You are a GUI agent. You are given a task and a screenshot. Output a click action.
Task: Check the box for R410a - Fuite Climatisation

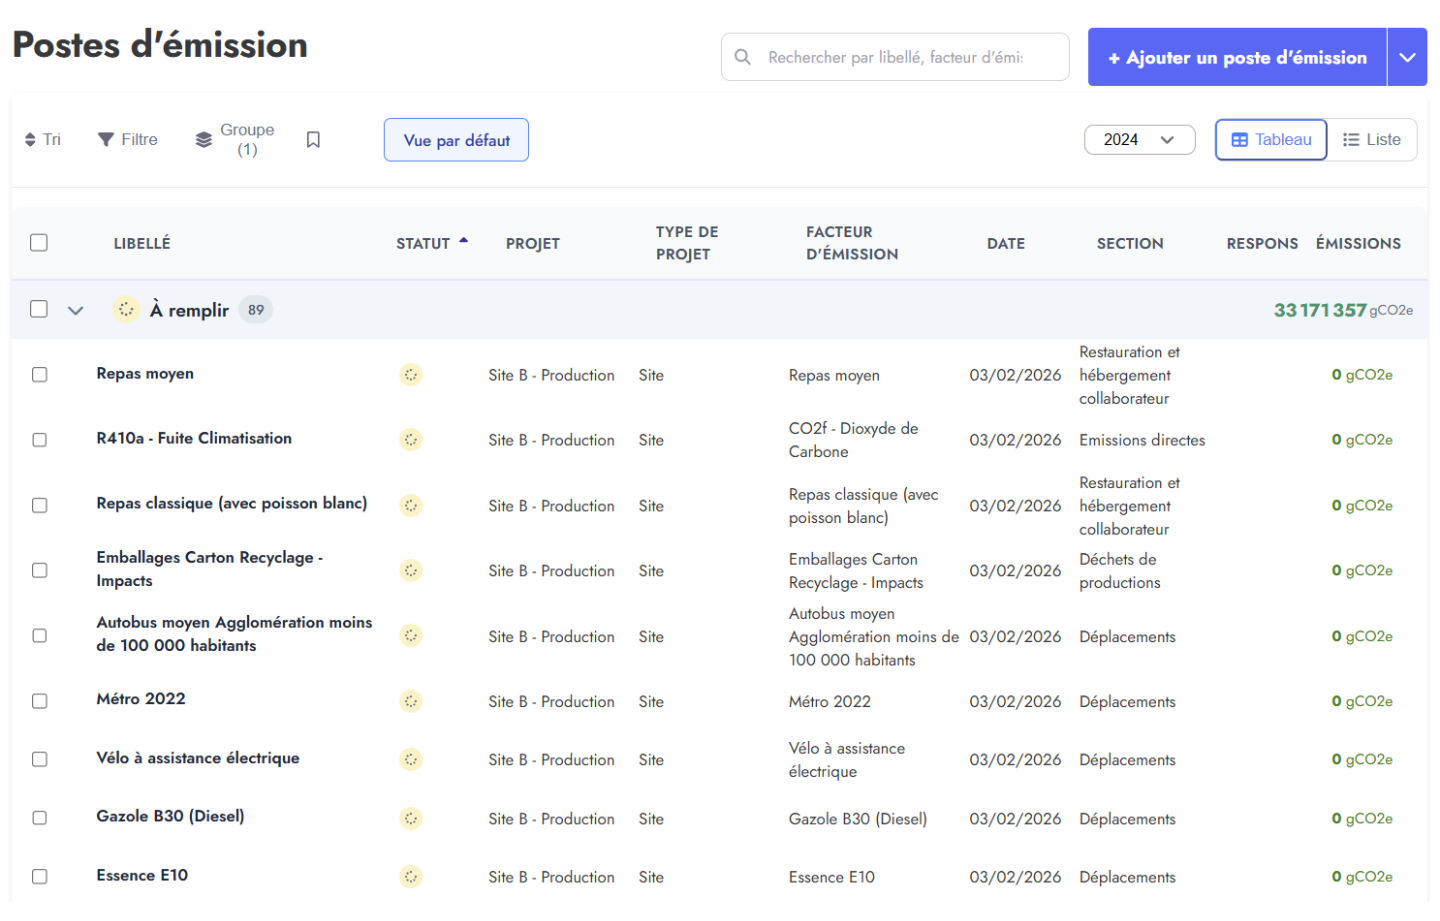(40, 440)
